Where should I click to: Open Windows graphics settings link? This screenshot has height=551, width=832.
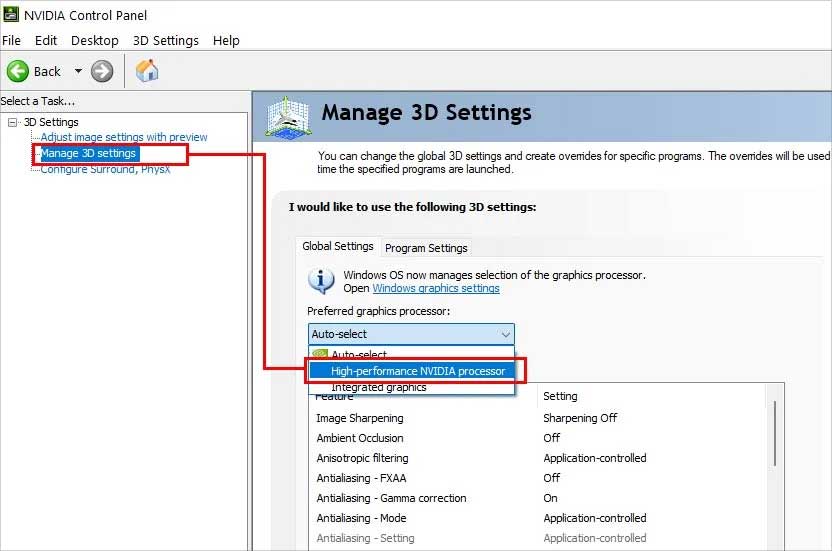[x=436, y=288]
